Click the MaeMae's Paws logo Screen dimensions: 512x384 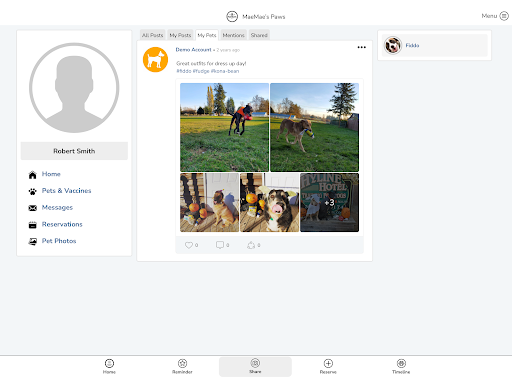(232, 16)
